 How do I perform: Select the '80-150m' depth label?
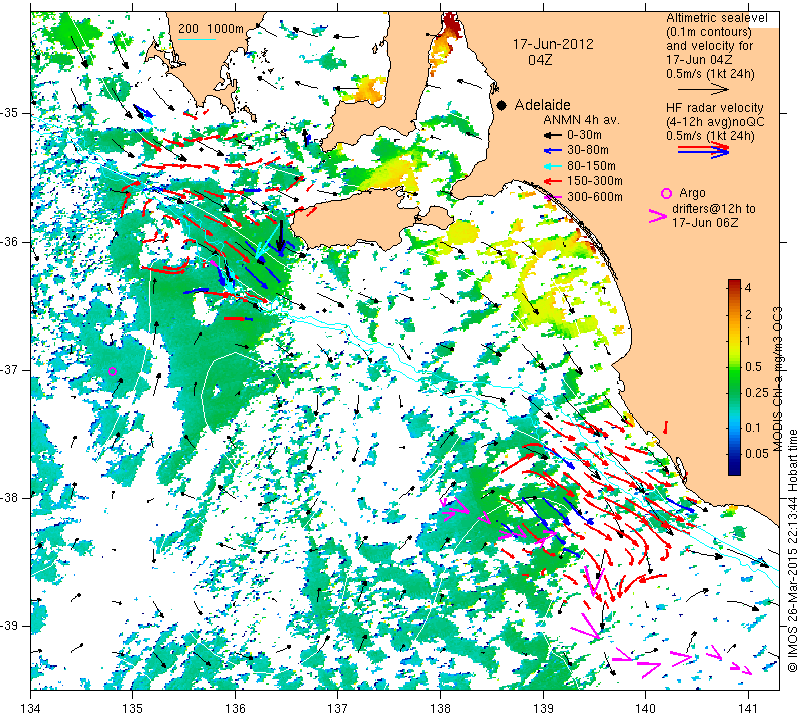pyautogui.click(x=591, y=166)
